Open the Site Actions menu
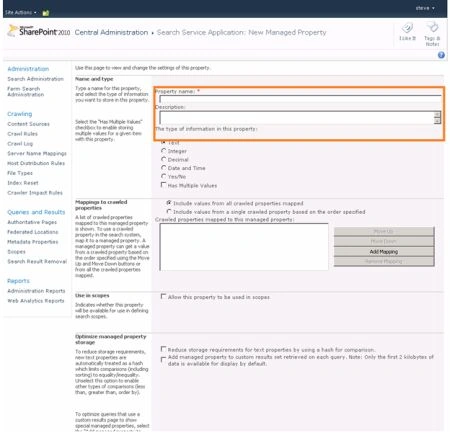This screenshot has height=433, width=450. 21,13
